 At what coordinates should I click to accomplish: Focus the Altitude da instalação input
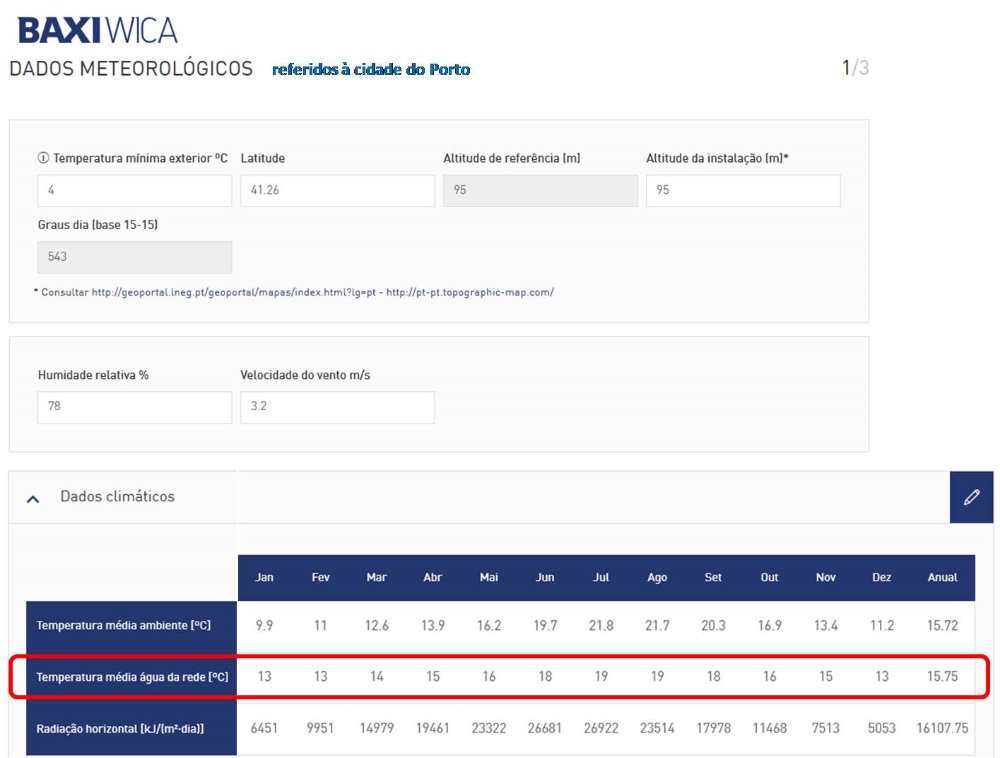(742, 190)
